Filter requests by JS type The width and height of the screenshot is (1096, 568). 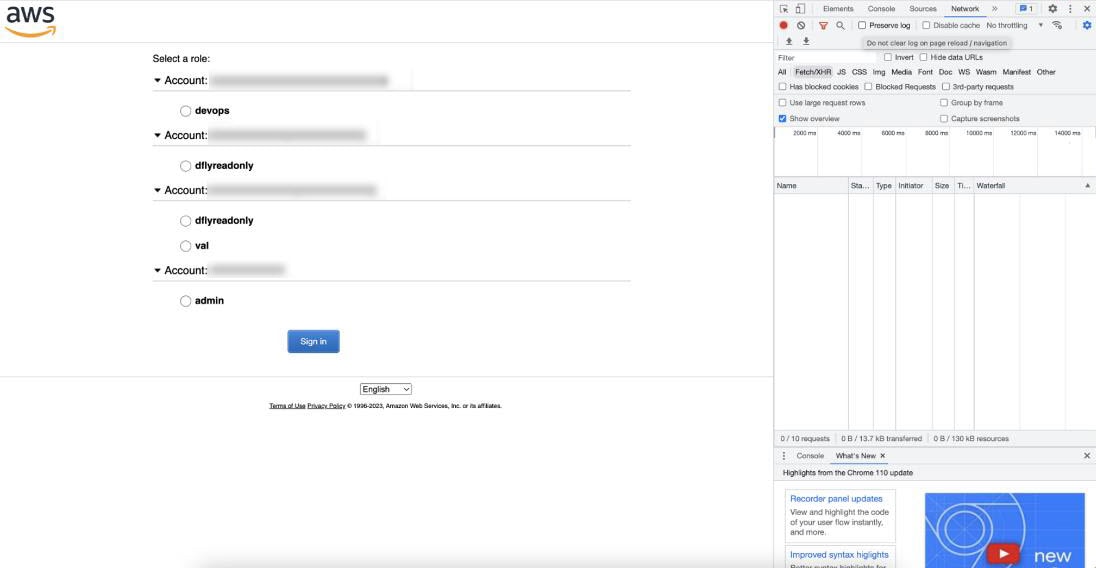click(x=842, y=72)
